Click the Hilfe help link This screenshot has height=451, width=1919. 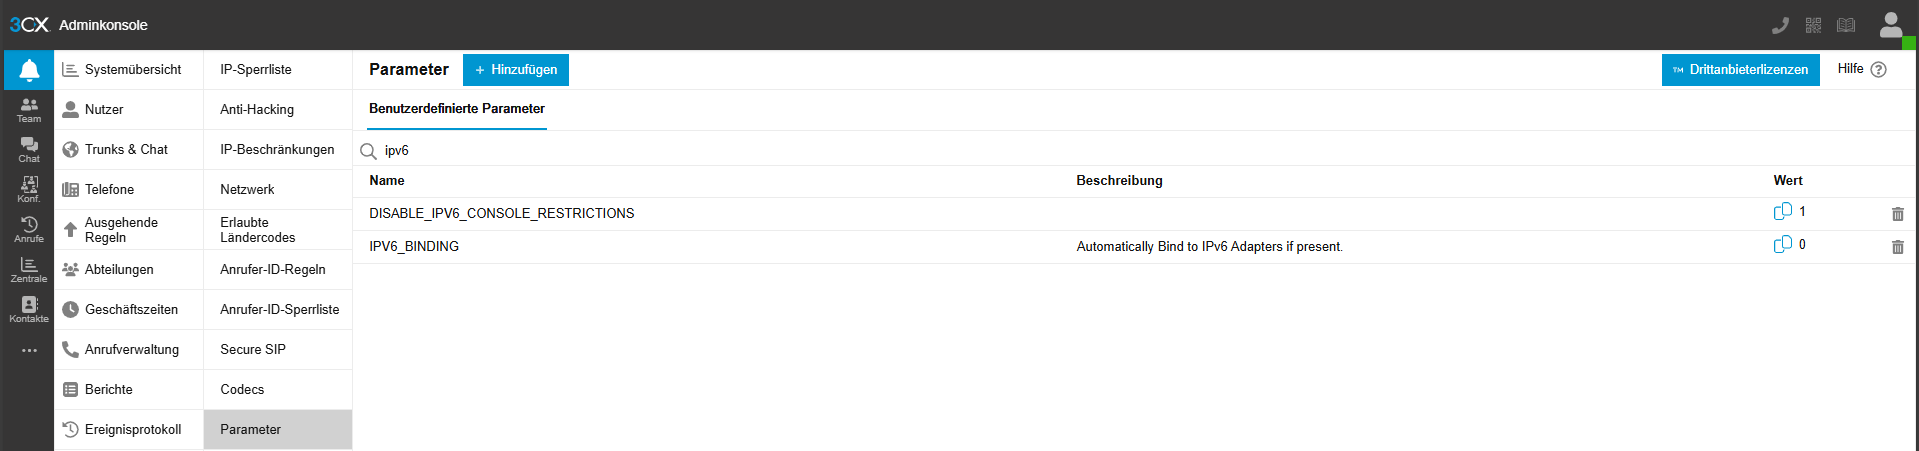tap(1861, 69)
